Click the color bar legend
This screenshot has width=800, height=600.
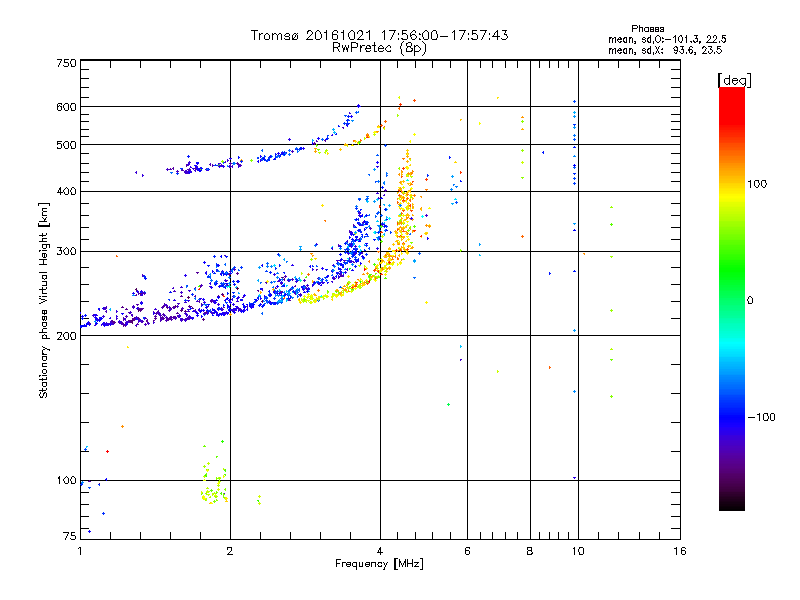[732, 298]
